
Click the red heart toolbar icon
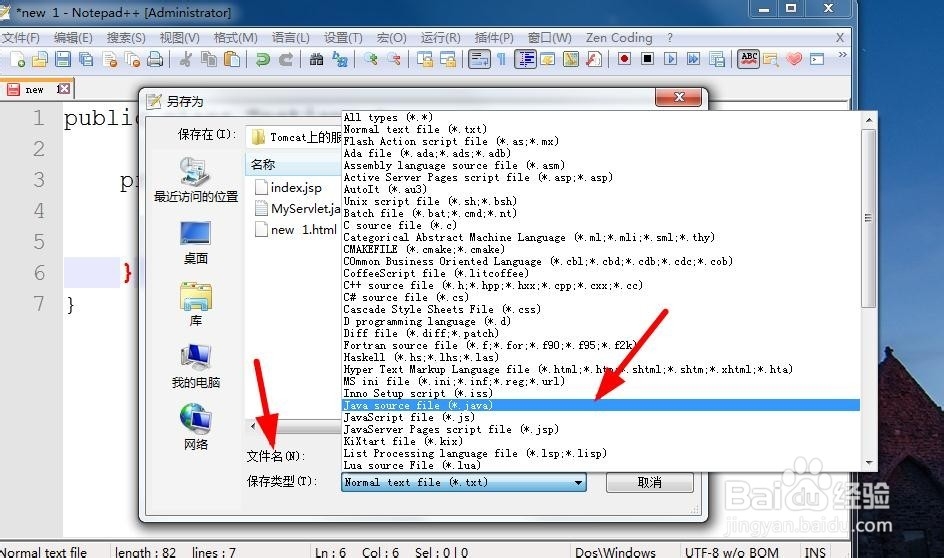click(795, 59)
